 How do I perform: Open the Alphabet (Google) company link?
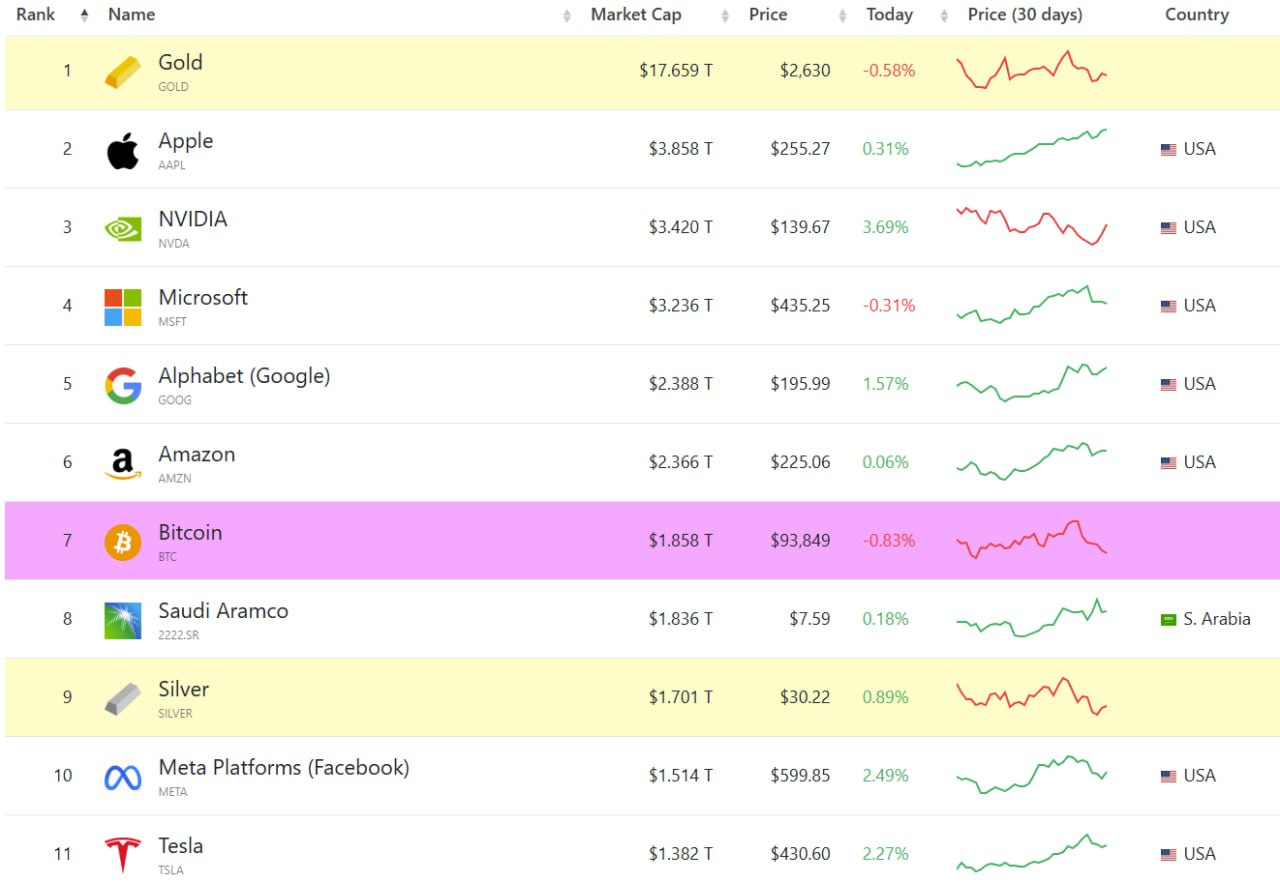[x=244, y=376]
